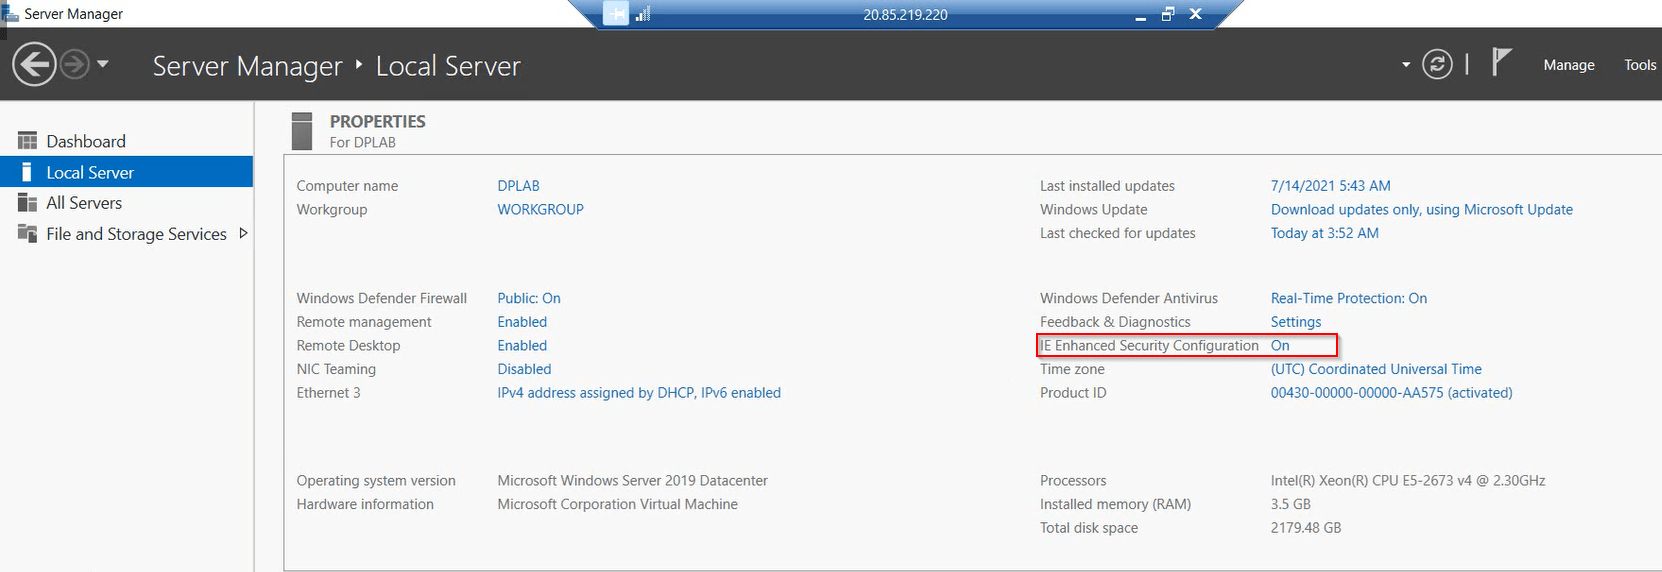Screen dimensions: 1662x572
Task: Open the Tools menu
Action: tap(1639, 65)
